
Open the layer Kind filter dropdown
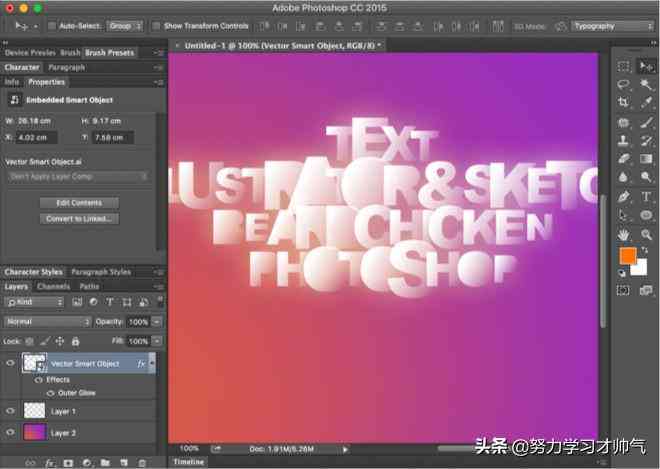[x=34, y=302]
